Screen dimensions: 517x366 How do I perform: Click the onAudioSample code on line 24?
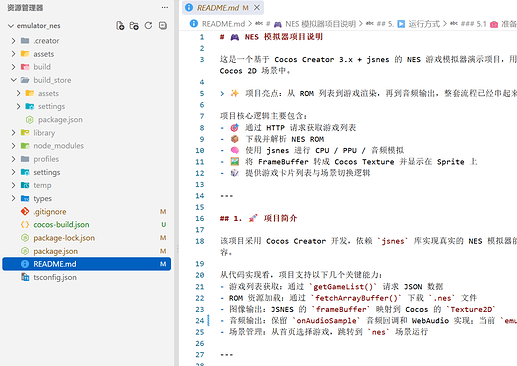tap(326, 321)
